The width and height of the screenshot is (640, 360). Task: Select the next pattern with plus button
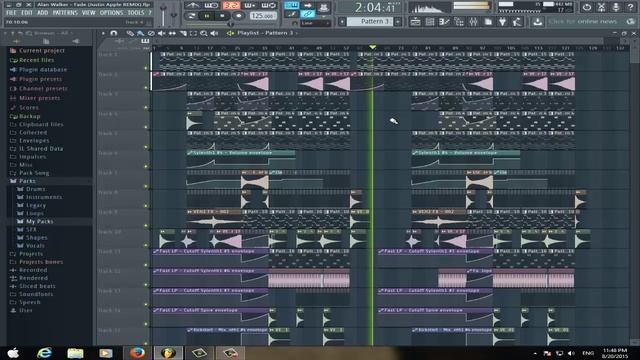pyautogui.click(x=398, y=22)
